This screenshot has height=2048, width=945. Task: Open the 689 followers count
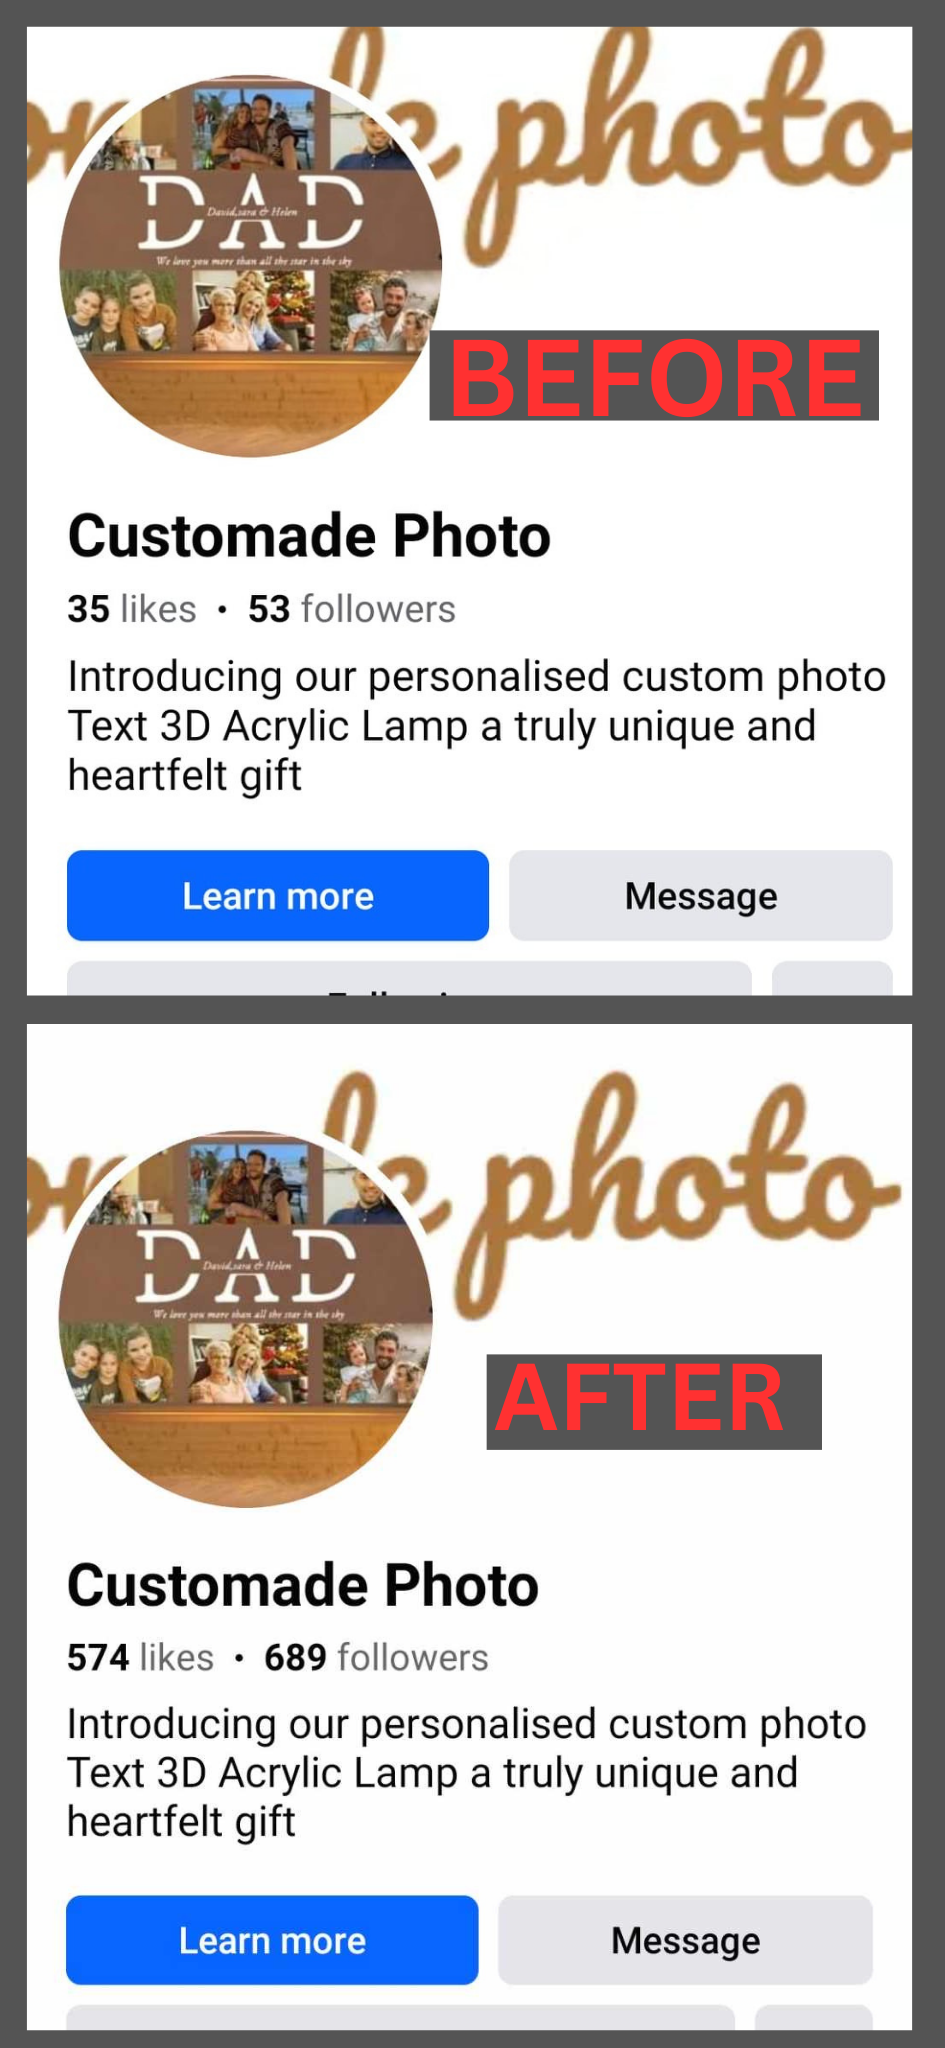(x=376, y=1657)
